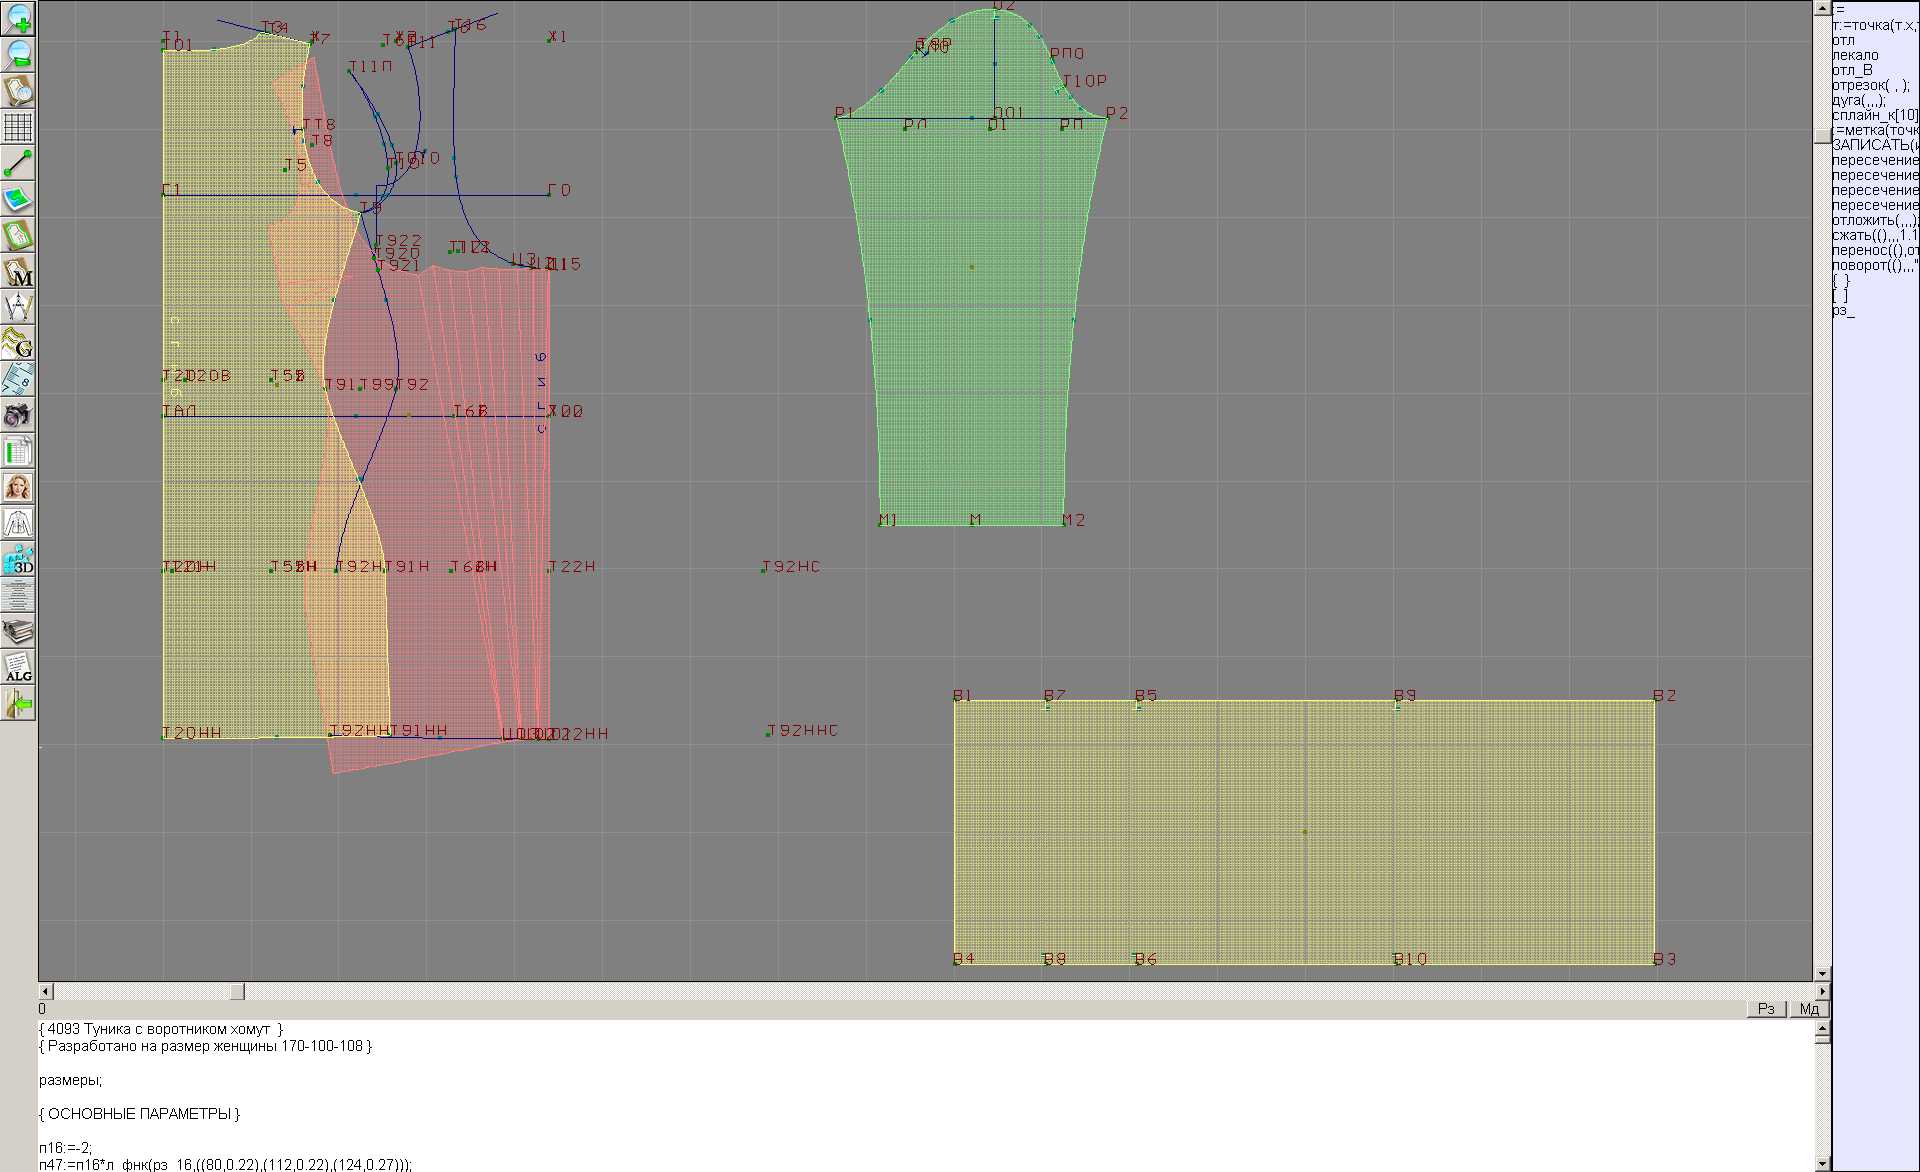Open the woman portrait figure icon

(x=18, y=487)
